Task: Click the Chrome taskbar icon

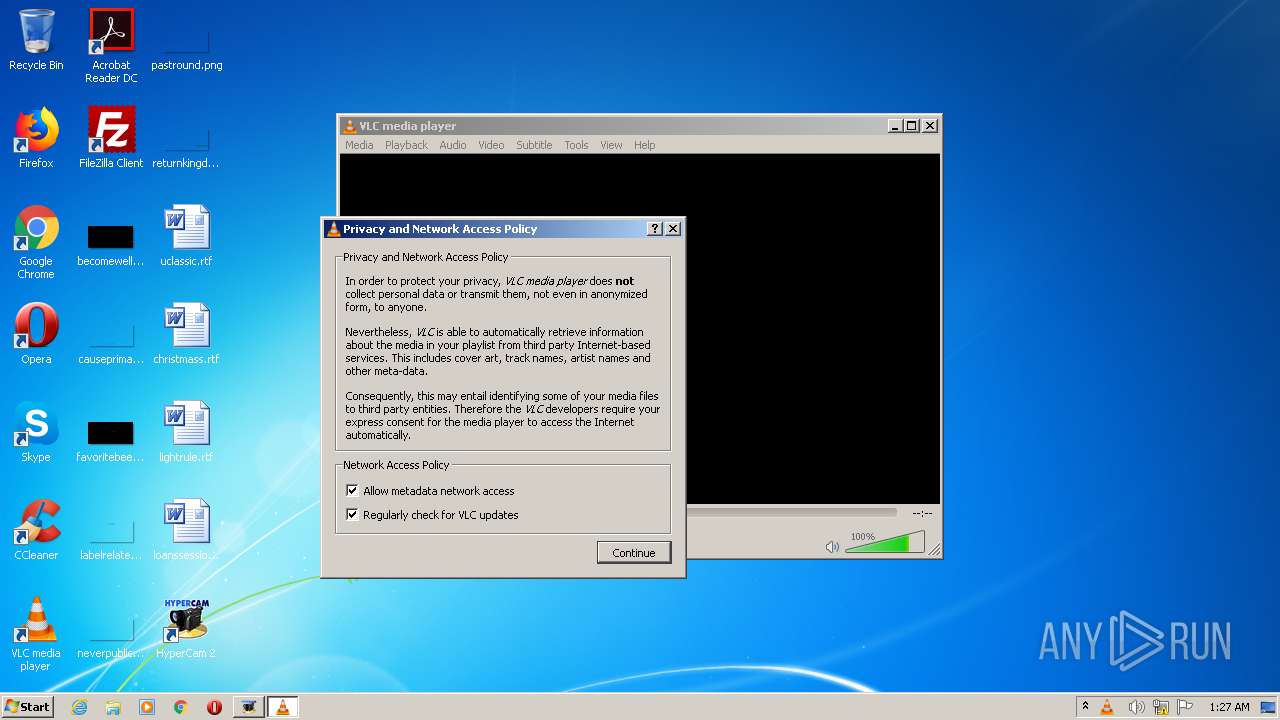Action: click(181, 707)
